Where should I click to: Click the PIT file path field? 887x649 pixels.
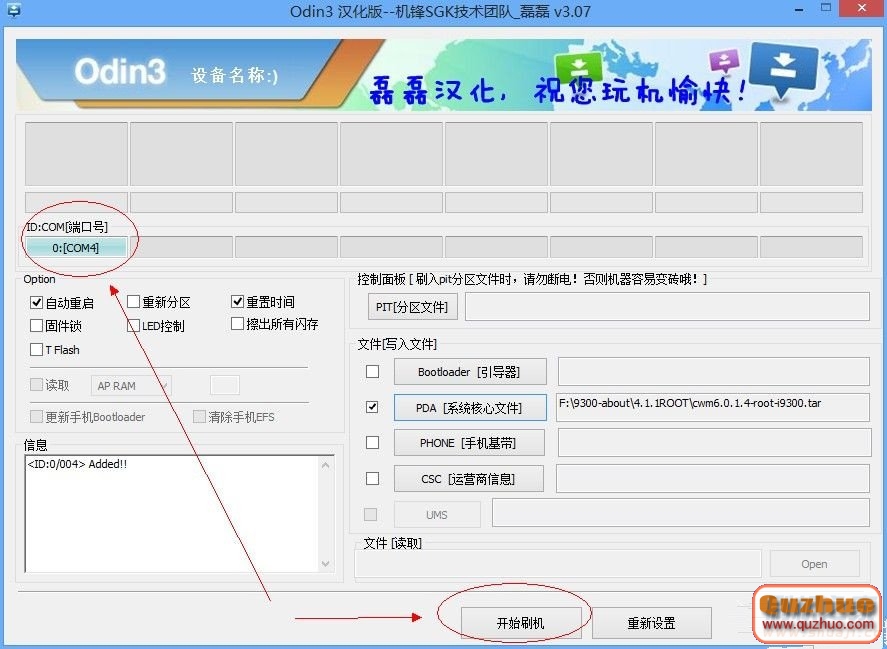pos(668,307)
